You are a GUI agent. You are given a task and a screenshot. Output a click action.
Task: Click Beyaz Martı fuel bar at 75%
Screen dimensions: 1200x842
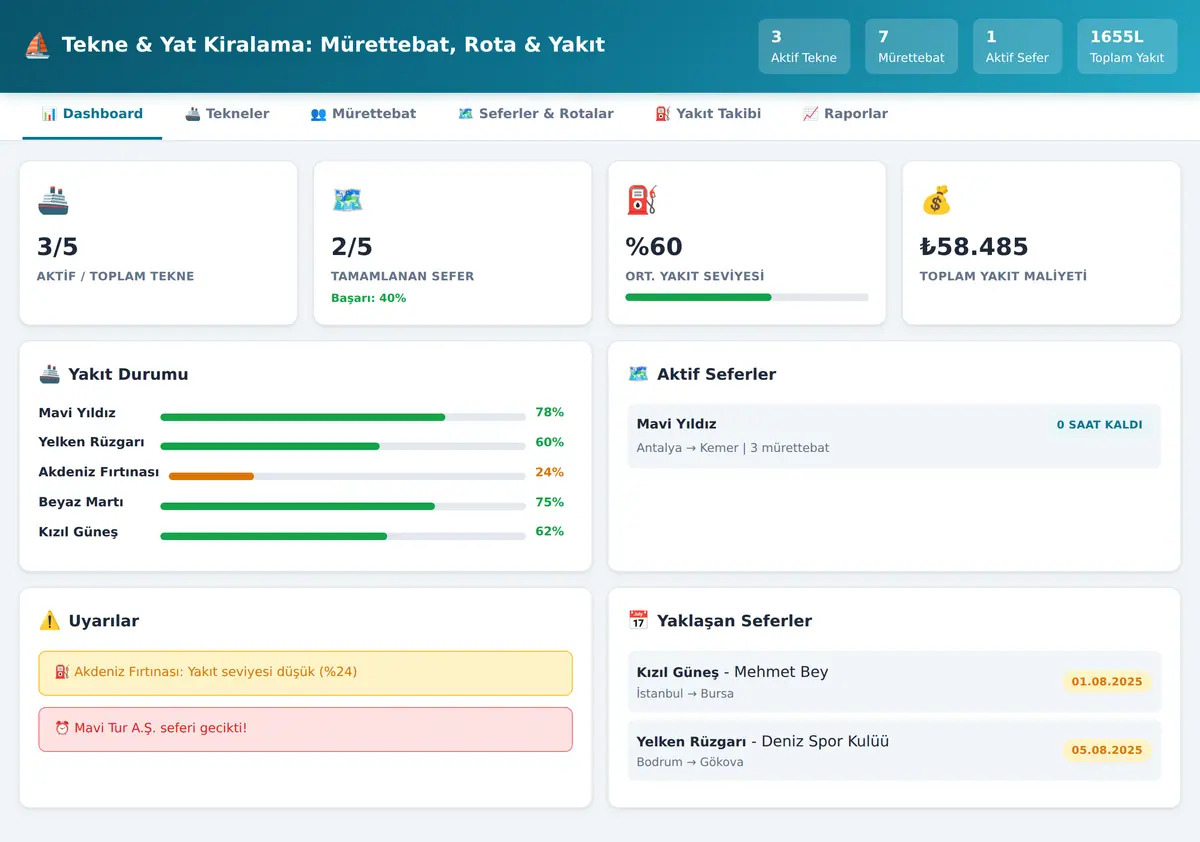pyautogui.click(x=343, y=506)
